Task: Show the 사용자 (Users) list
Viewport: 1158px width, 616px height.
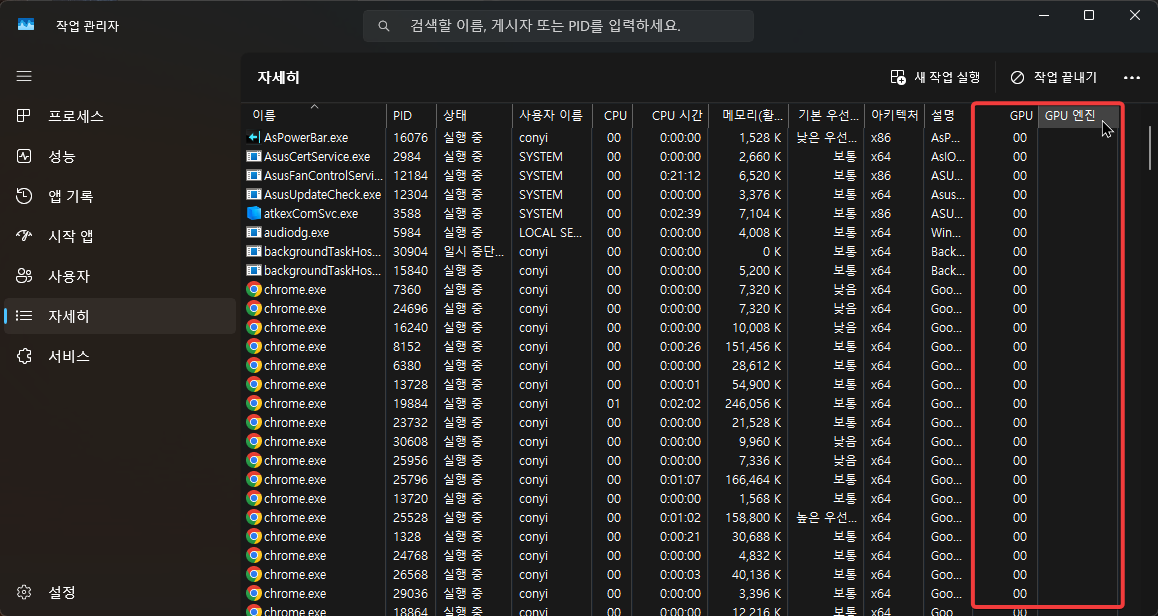Action: pyautogui.click(x=60, y=276)
